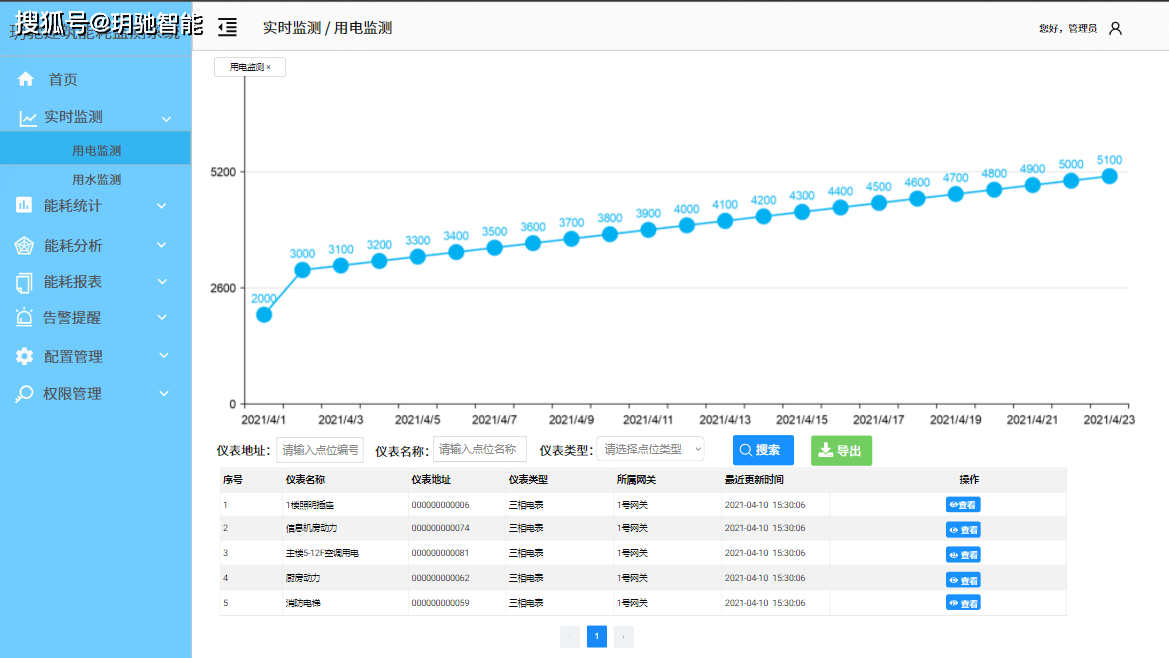Click the gear icon for 配置管理
The height and width of the screenshot is (658, 1169).
(24, 356)
